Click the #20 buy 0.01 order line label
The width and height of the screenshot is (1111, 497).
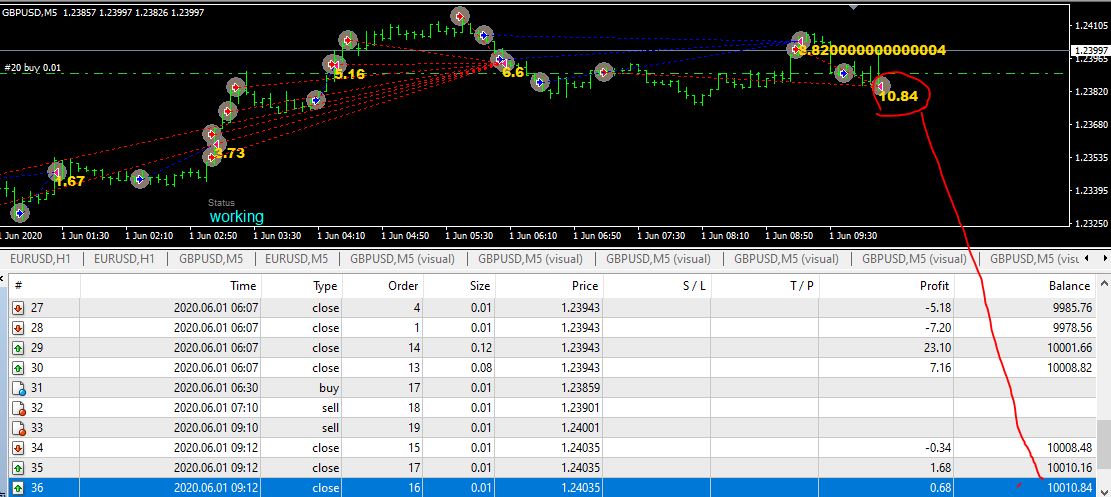pos(33,68)
